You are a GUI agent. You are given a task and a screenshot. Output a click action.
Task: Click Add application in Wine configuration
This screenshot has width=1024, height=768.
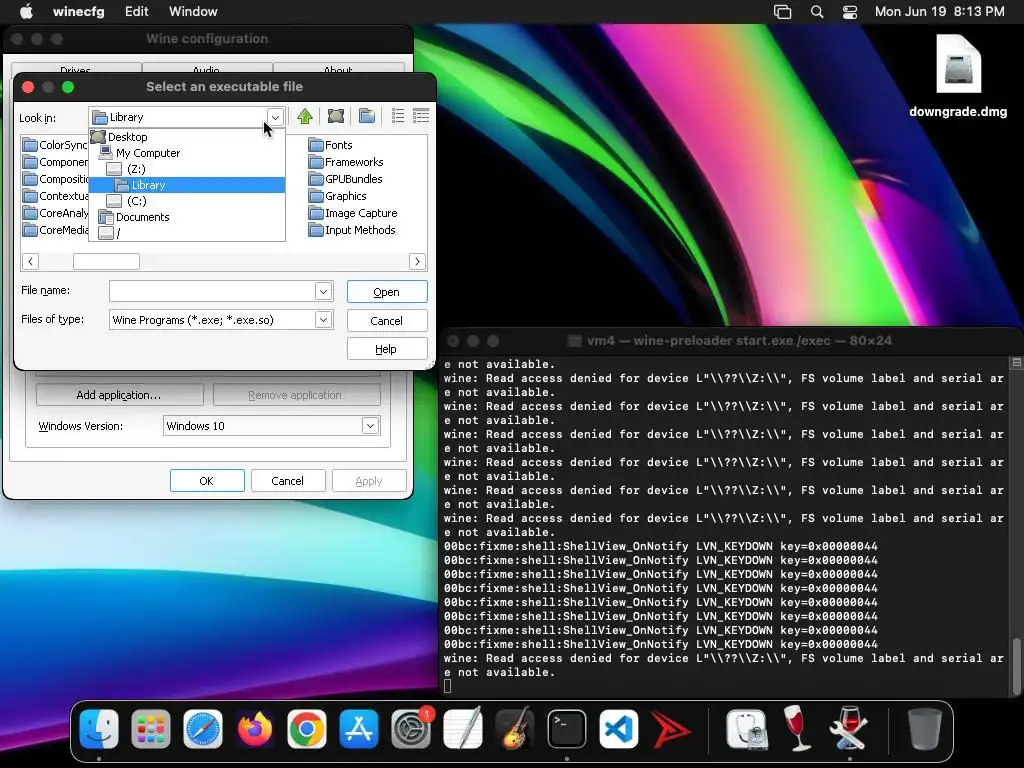click(x=119, y=395)
